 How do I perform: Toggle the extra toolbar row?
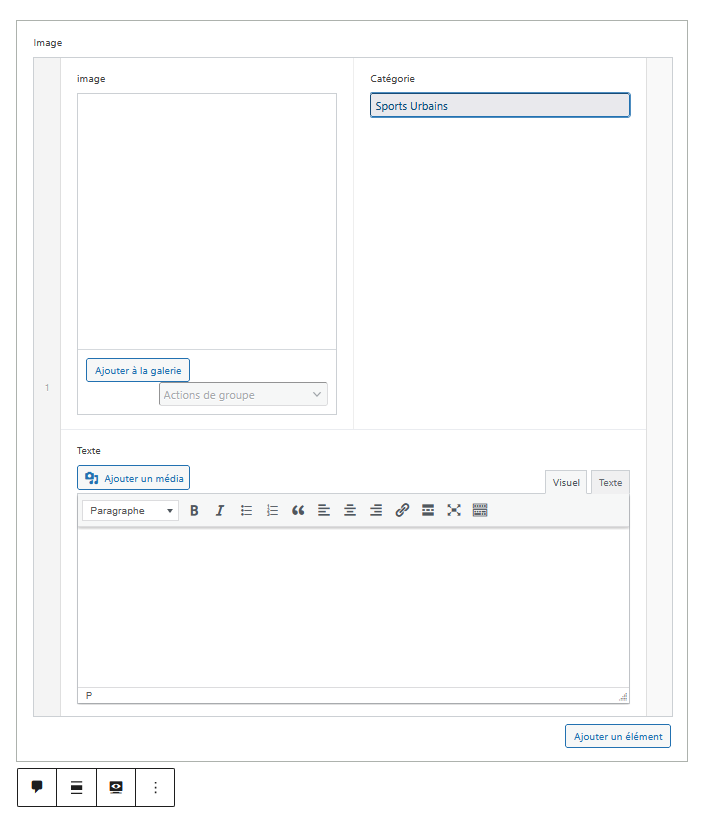pyautogui.click(x=480, y=510)
